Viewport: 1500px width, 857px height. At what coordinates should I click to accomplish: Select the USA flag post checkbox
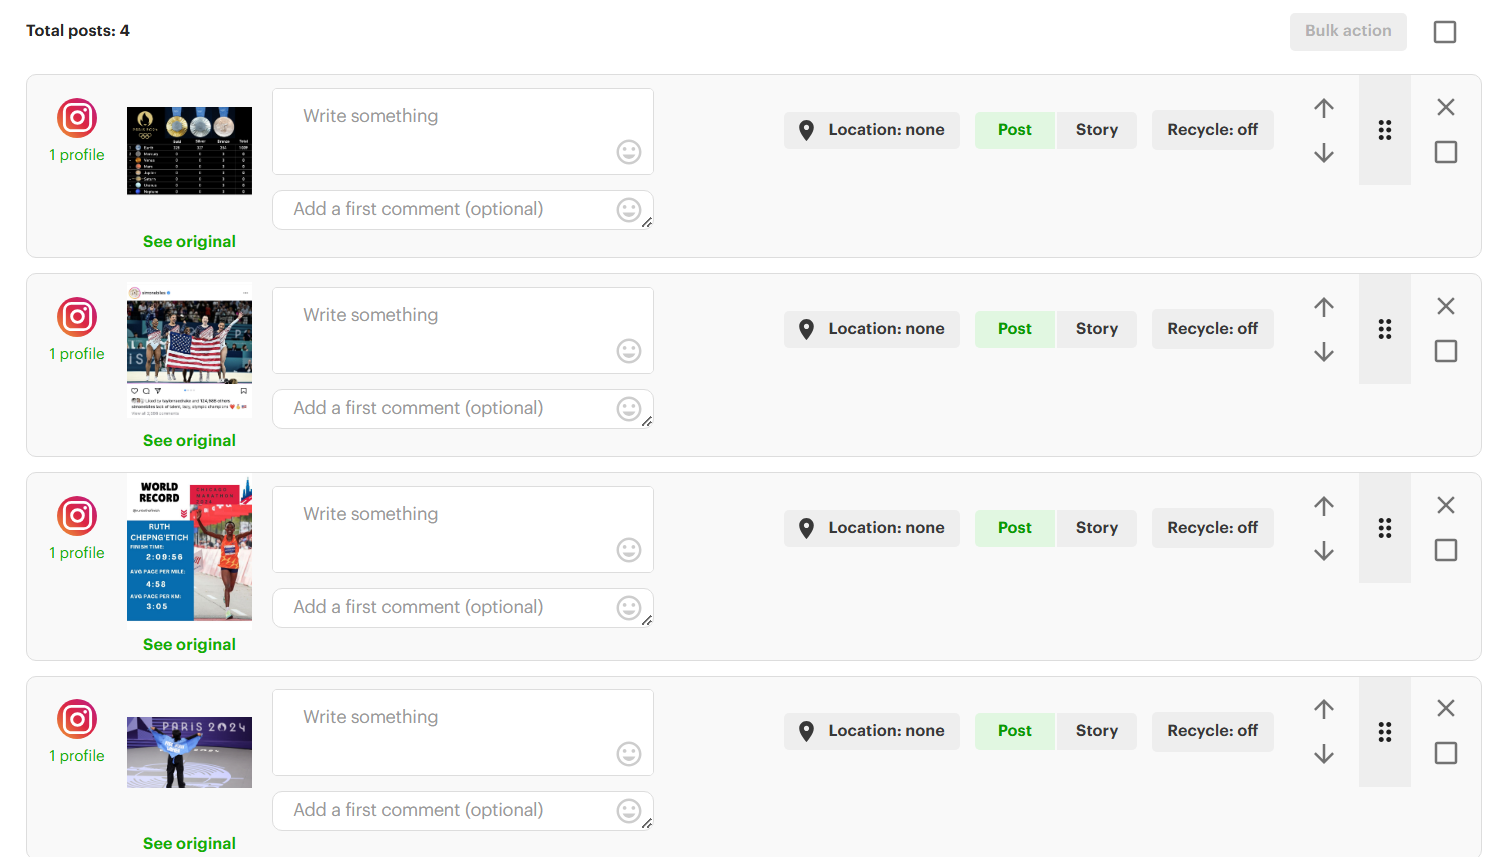(1446, 351)
